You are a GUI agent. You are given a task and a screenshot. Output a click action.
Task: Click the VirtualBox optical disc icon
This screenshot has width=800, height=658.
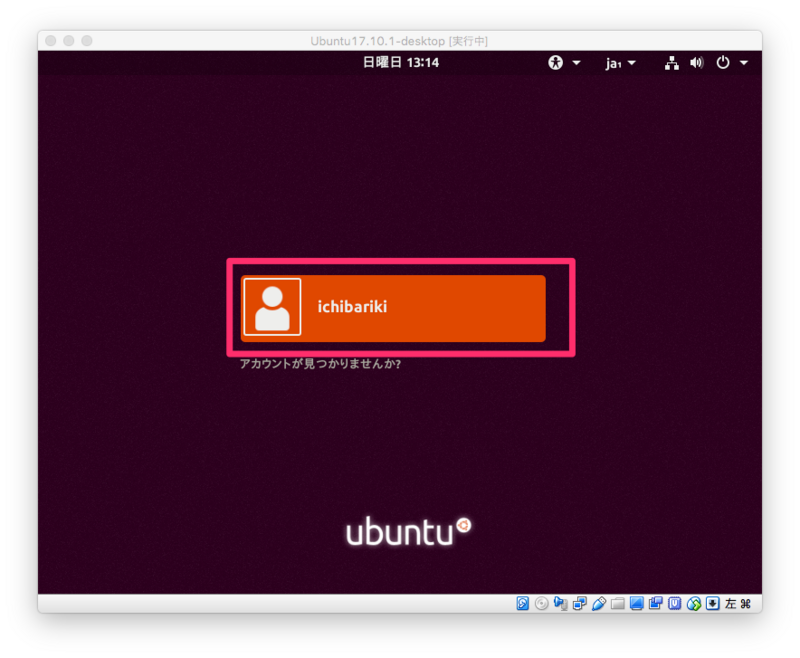point(541,603)
